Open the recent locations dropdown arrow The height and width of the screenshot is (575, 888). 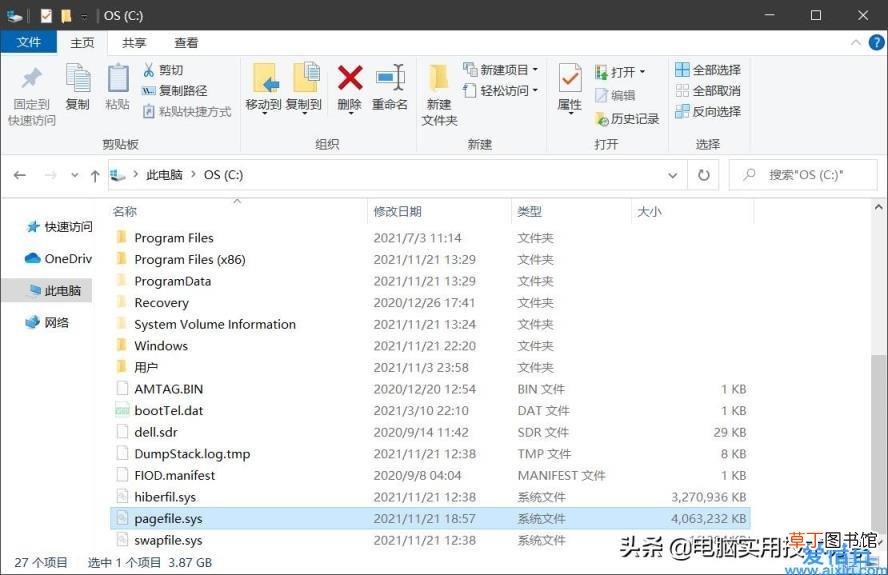(x=74, y=175)
